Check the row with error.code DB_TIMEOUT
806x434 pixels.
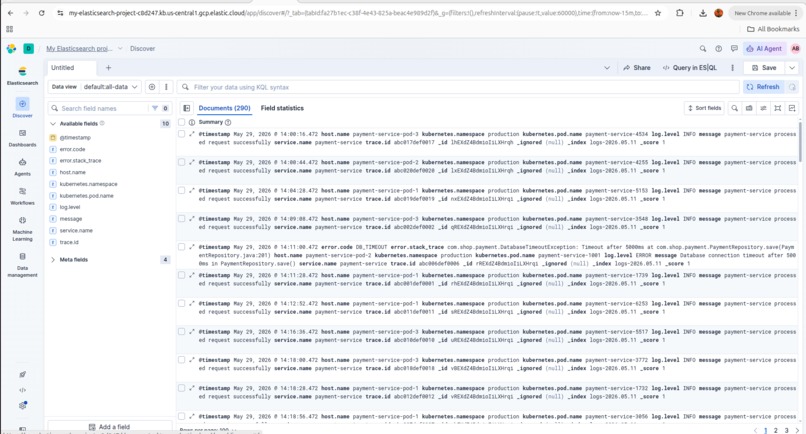coord(181,247)
